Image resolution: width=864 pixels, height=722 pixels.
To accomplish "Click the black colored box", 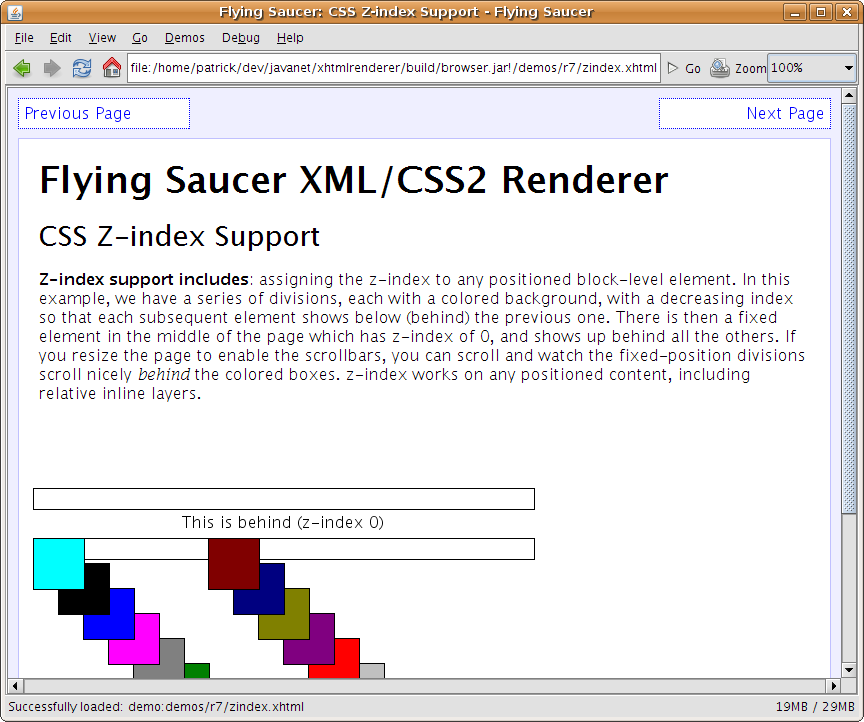I will (84, 589).
